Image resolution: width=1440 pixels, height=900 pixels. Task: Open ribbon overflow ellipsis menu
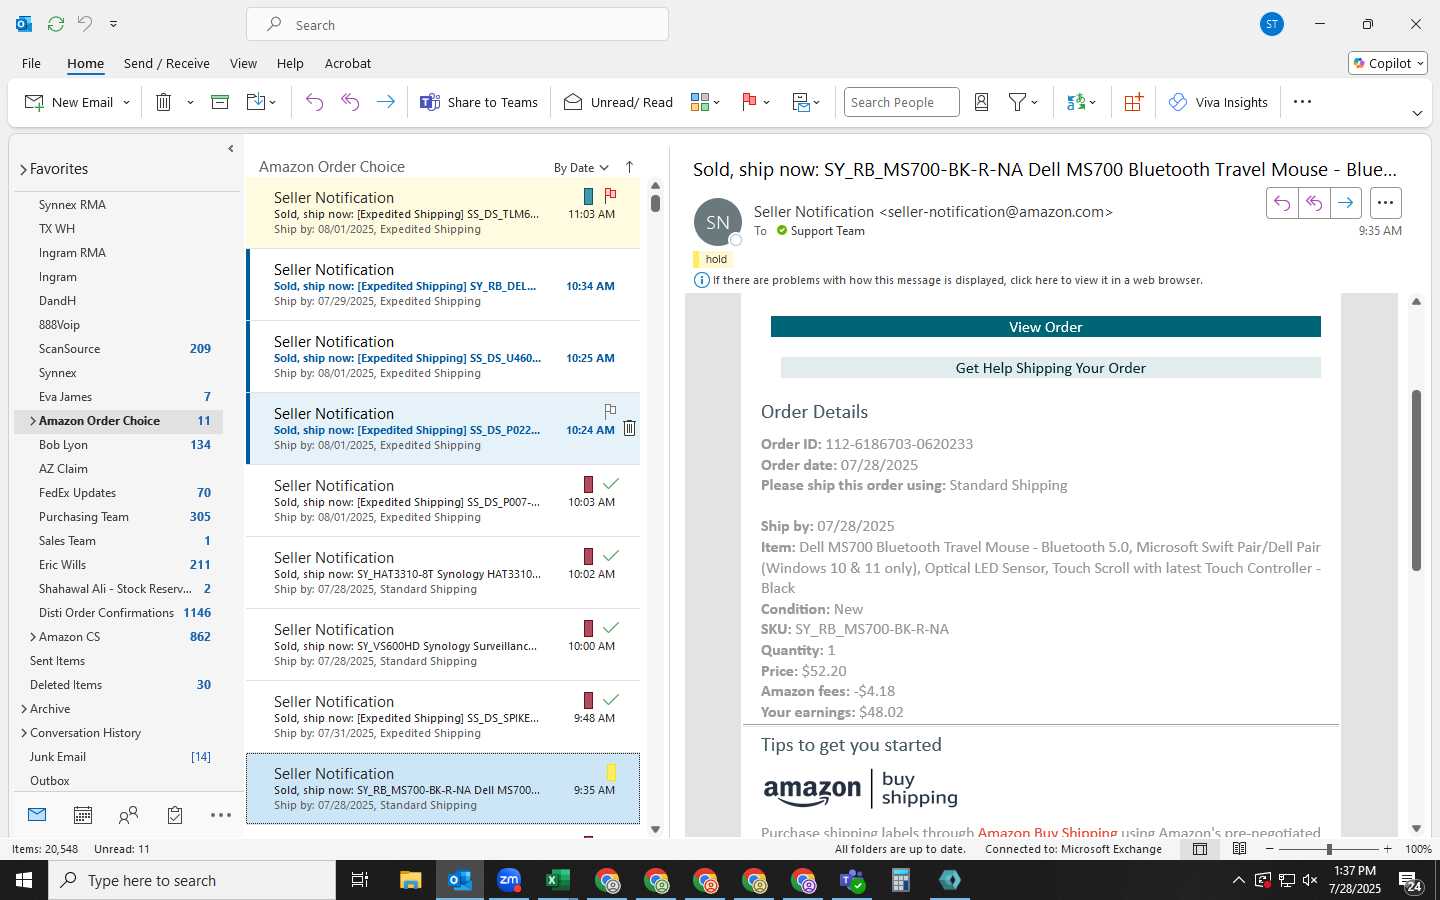click(1302, 102)
